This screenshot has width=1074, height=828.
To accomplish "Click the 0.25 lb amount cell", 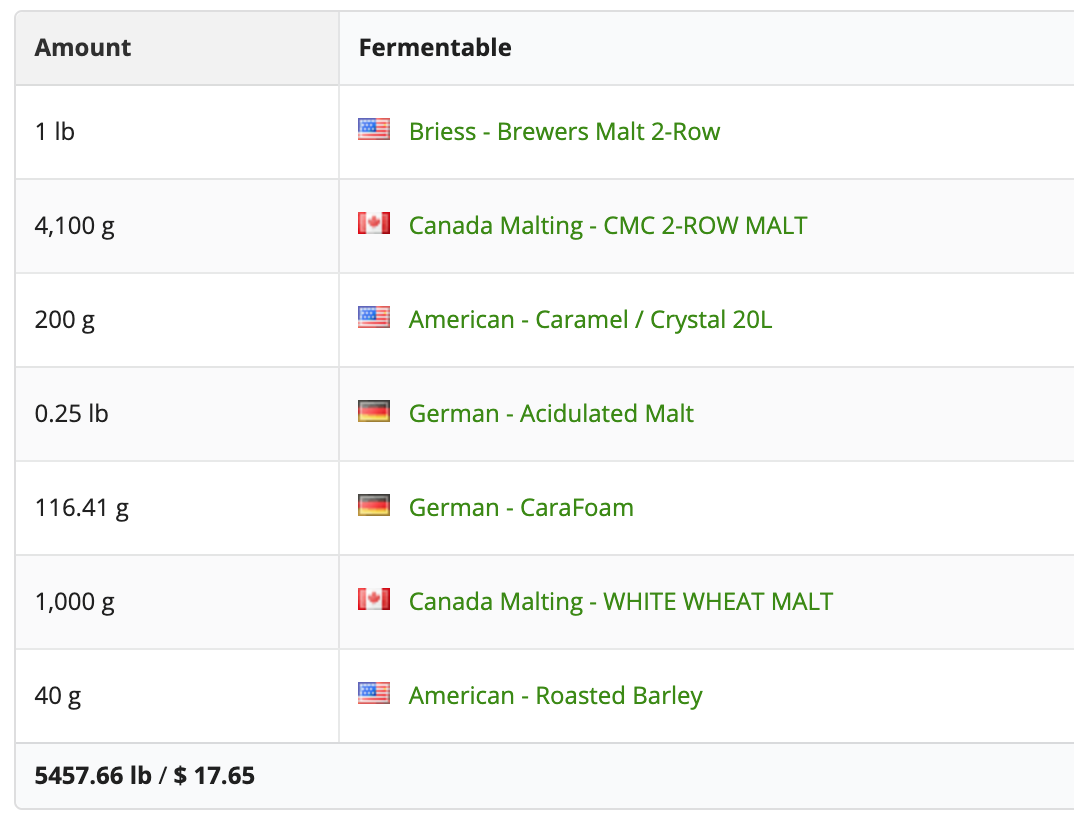I will pos(71,414).
